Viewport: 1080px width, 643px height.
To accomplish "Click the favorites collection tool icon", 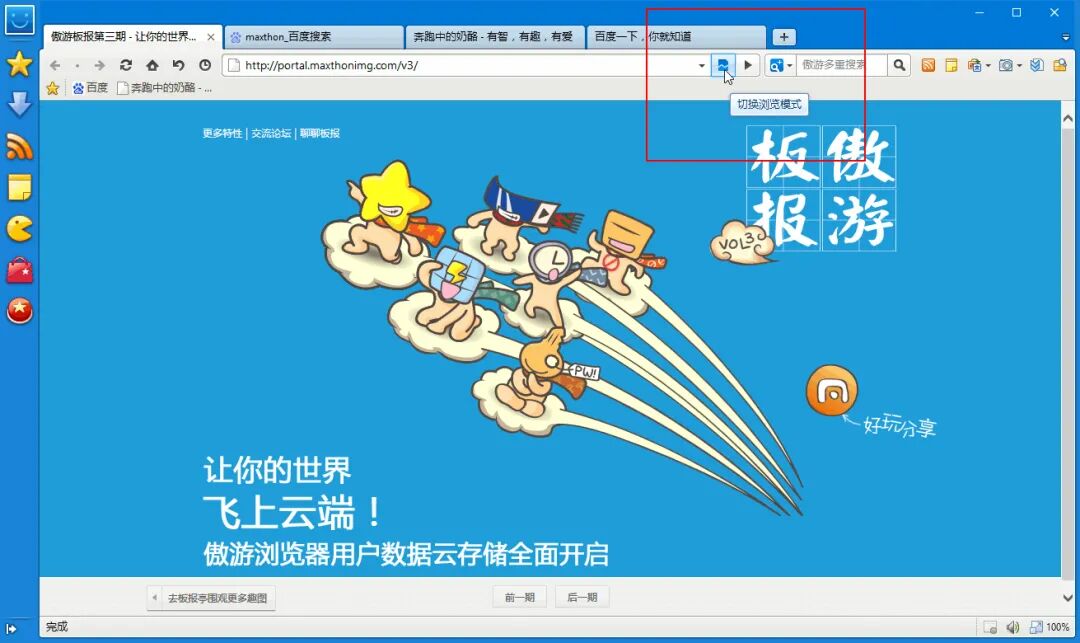I will [974, 65].
